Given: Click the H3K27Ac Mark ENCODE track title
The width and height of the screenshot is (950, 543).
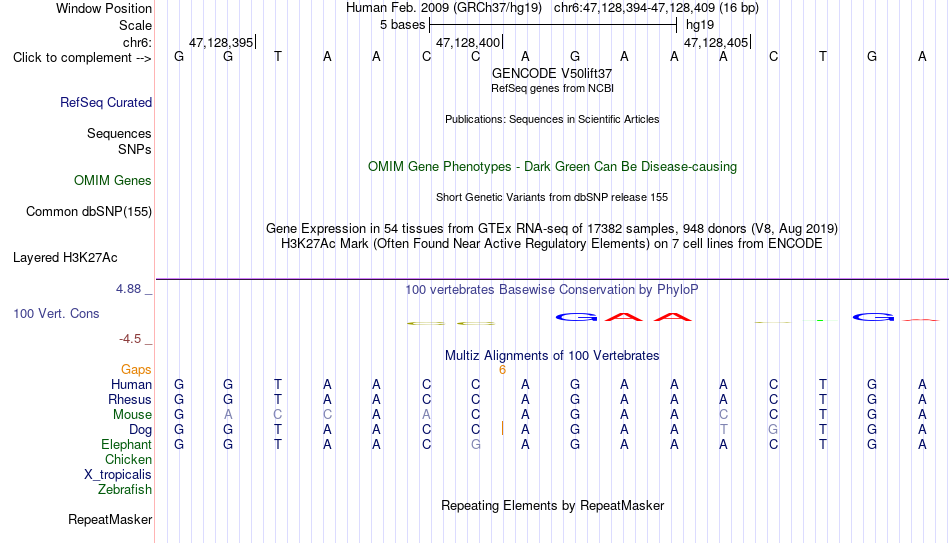Looking at the screenshot, I should pos(552,244).
